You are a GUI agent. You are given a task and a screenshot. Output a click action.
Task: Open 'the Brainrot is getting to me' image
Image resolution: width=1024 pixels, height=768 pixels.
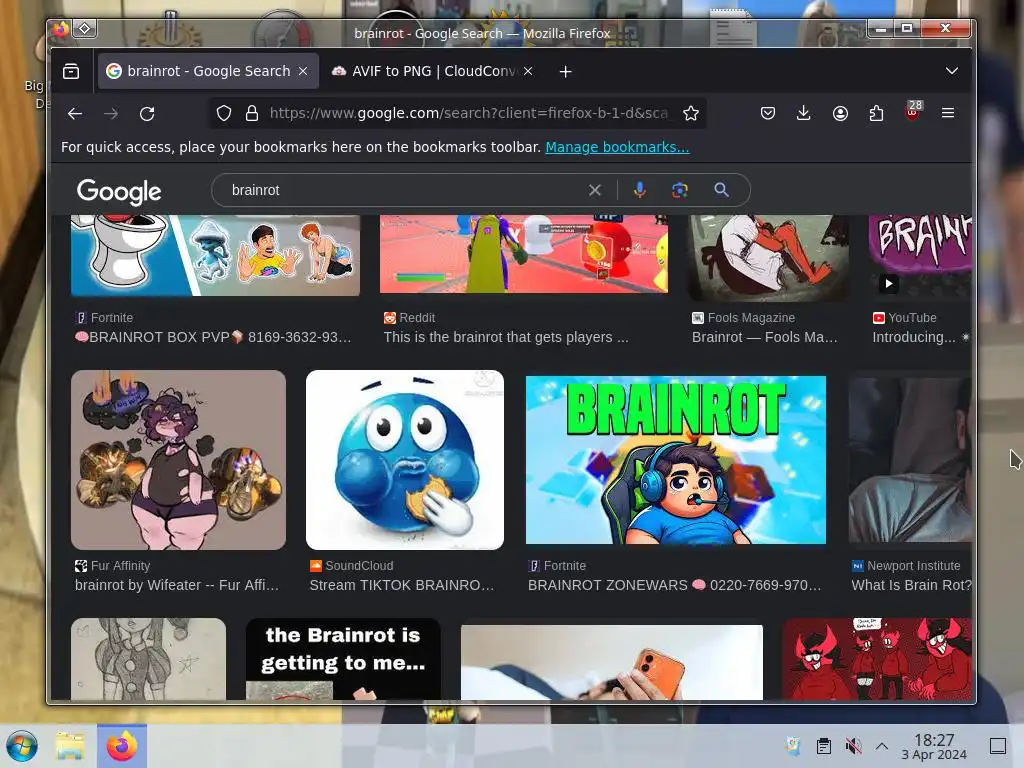(343, 659)
